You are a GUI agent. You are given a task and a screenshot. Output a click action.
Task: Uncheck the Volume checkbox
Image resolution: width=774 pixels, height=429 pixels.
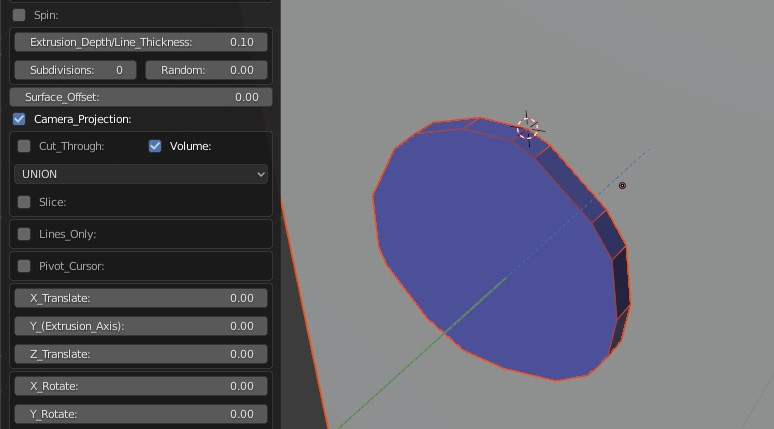155,146
